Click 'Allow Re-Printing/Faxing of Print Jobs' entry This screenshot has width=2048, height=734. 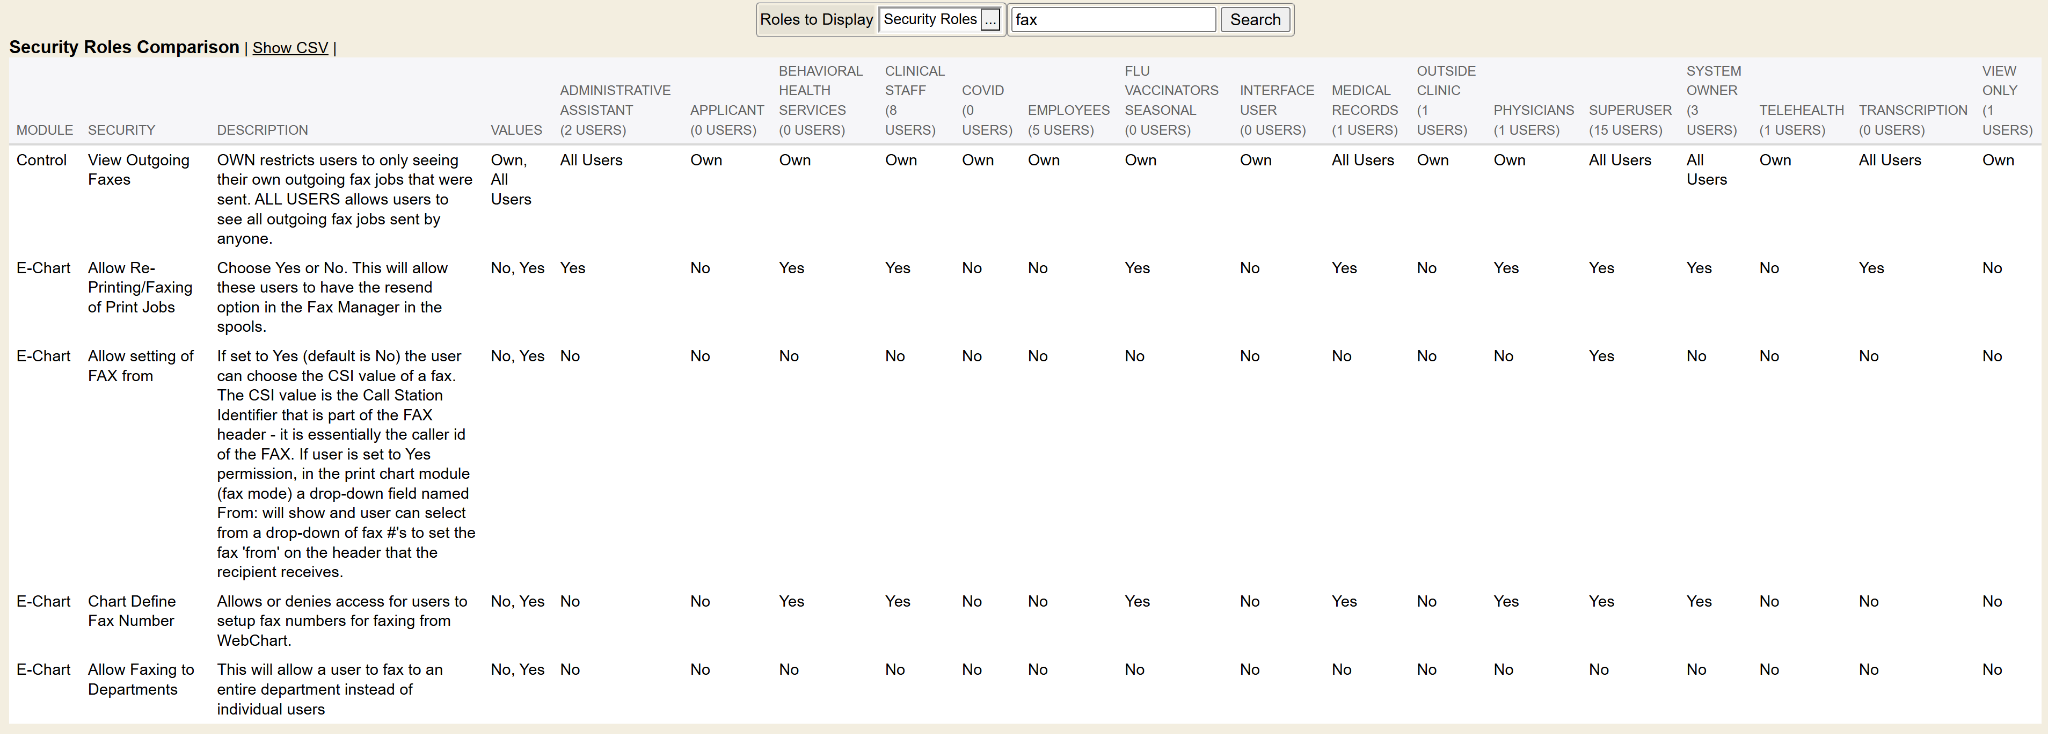140,288
